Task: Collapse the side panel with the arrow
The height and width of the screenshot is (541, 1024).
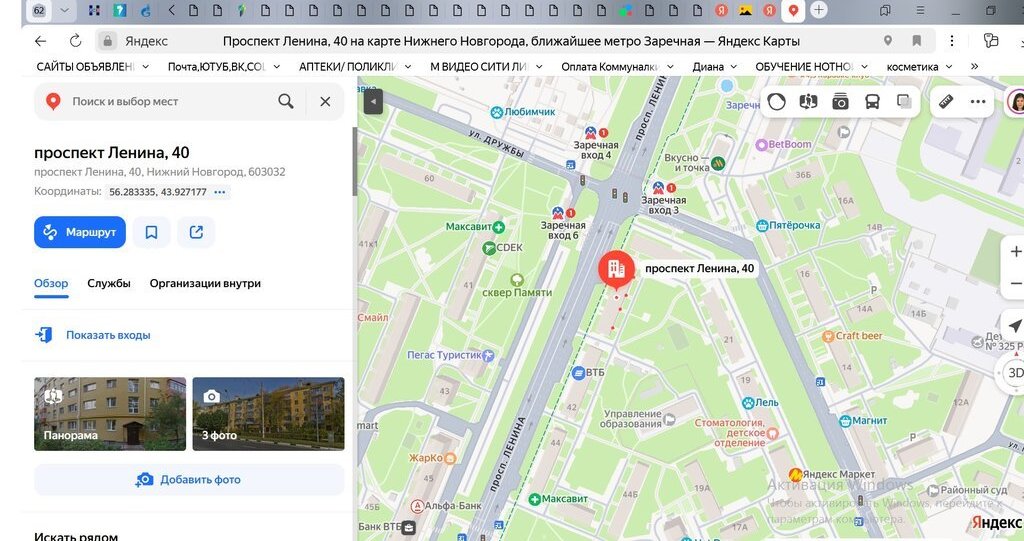Action: pos(373,102)
